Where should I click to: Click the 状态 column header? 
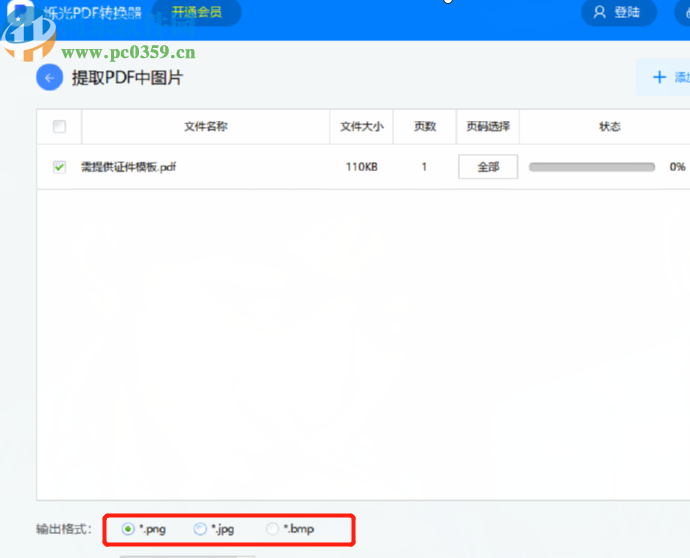pos(610,127)
